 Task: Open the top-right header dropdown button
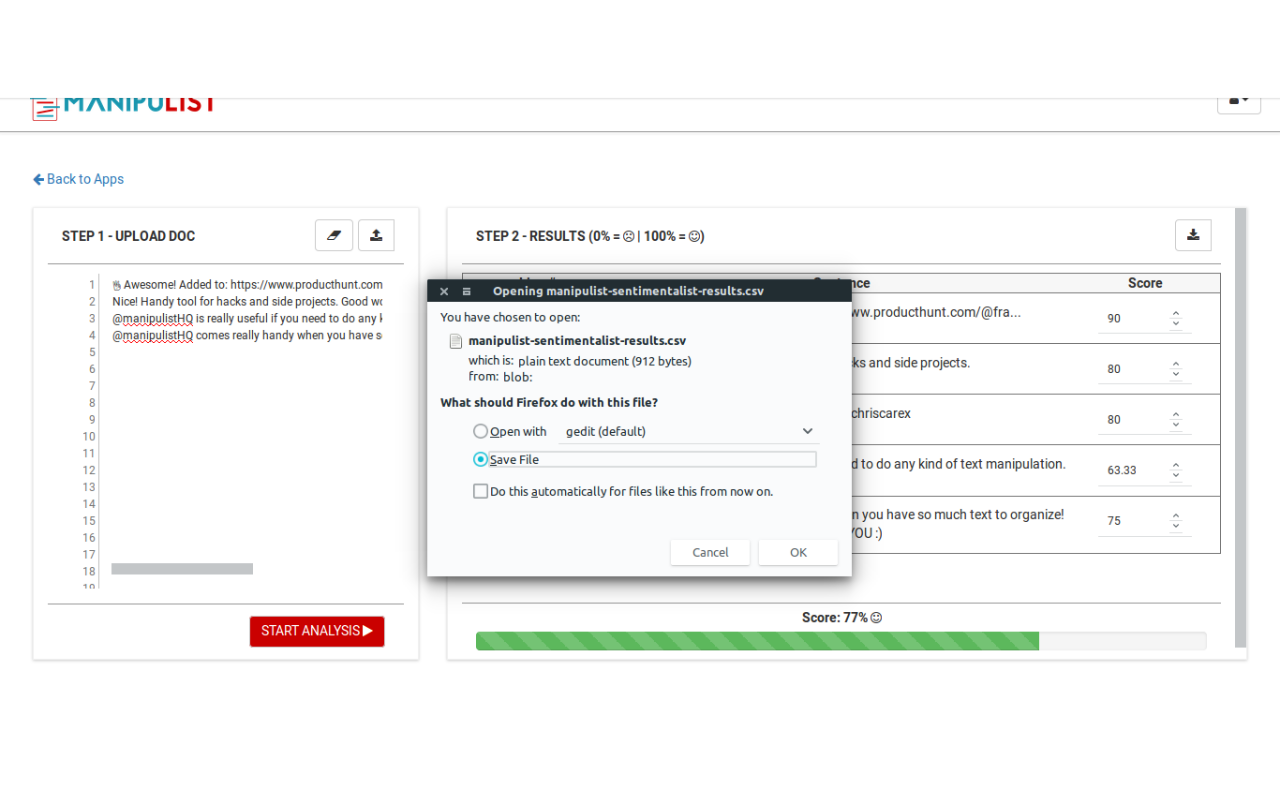pos(1239,100)
